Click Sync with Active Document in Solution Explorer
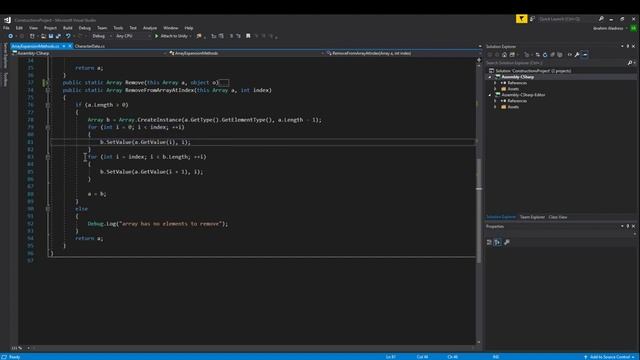The width and height of the screenshot is (640, 360). [538, 55]
